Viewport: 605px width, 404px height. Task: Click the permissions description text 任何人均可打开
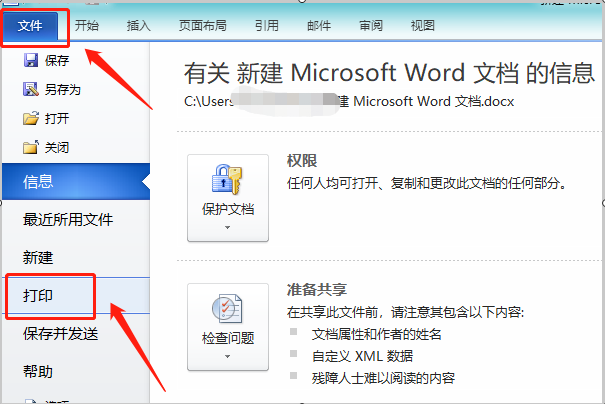click(427, 183)
